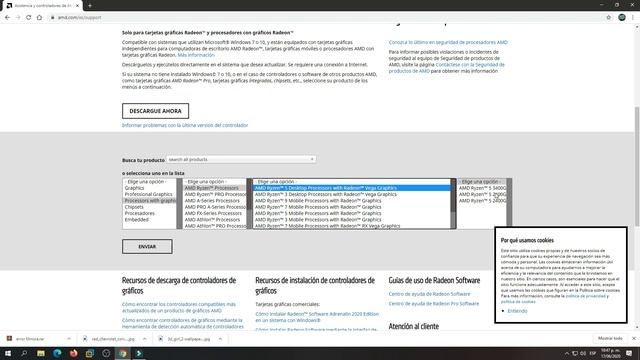
Task: Choose AMD Athlon PRO Processors entry
Action: 215,226
